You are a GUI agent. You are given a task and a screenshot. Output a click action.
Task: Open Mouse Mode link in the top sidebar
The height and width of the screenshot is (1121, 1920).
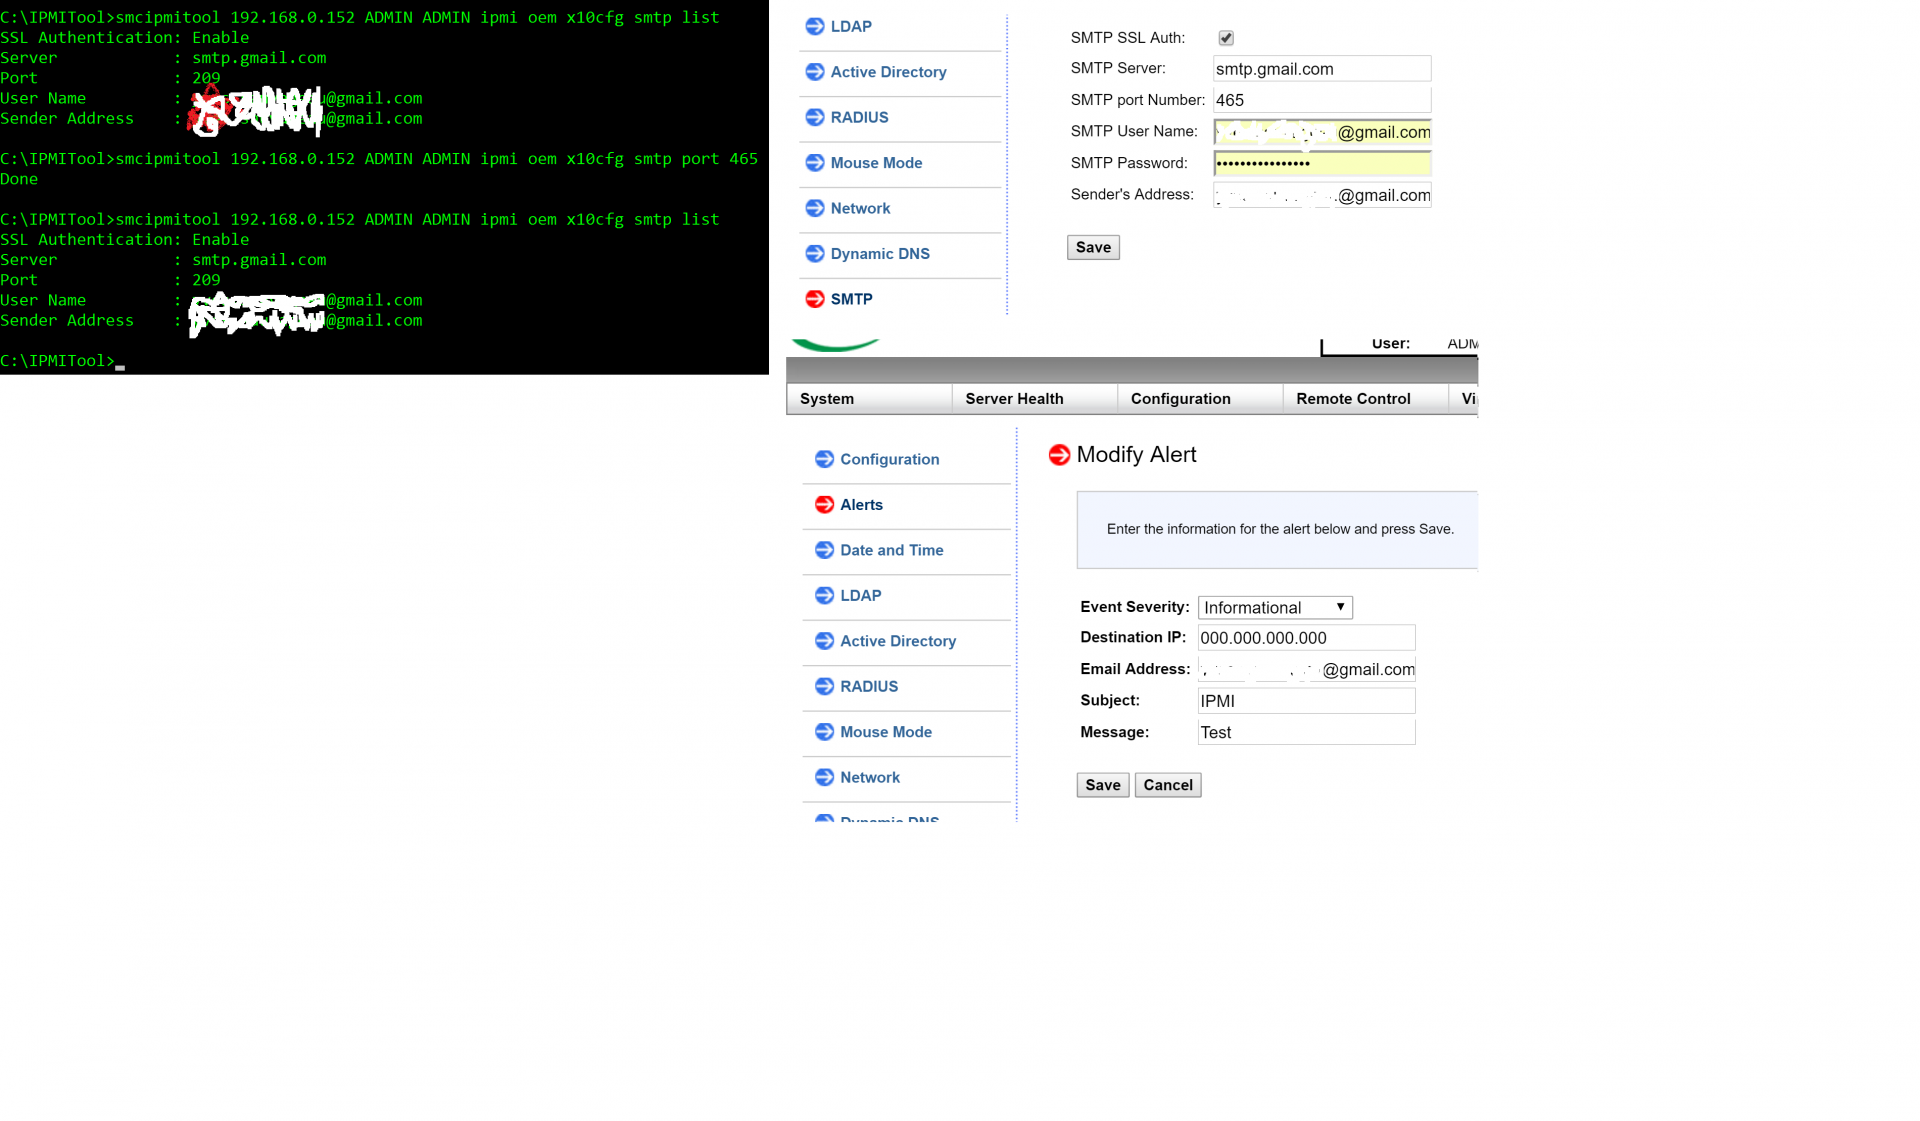pyautogui.click(x=876, y=163)
